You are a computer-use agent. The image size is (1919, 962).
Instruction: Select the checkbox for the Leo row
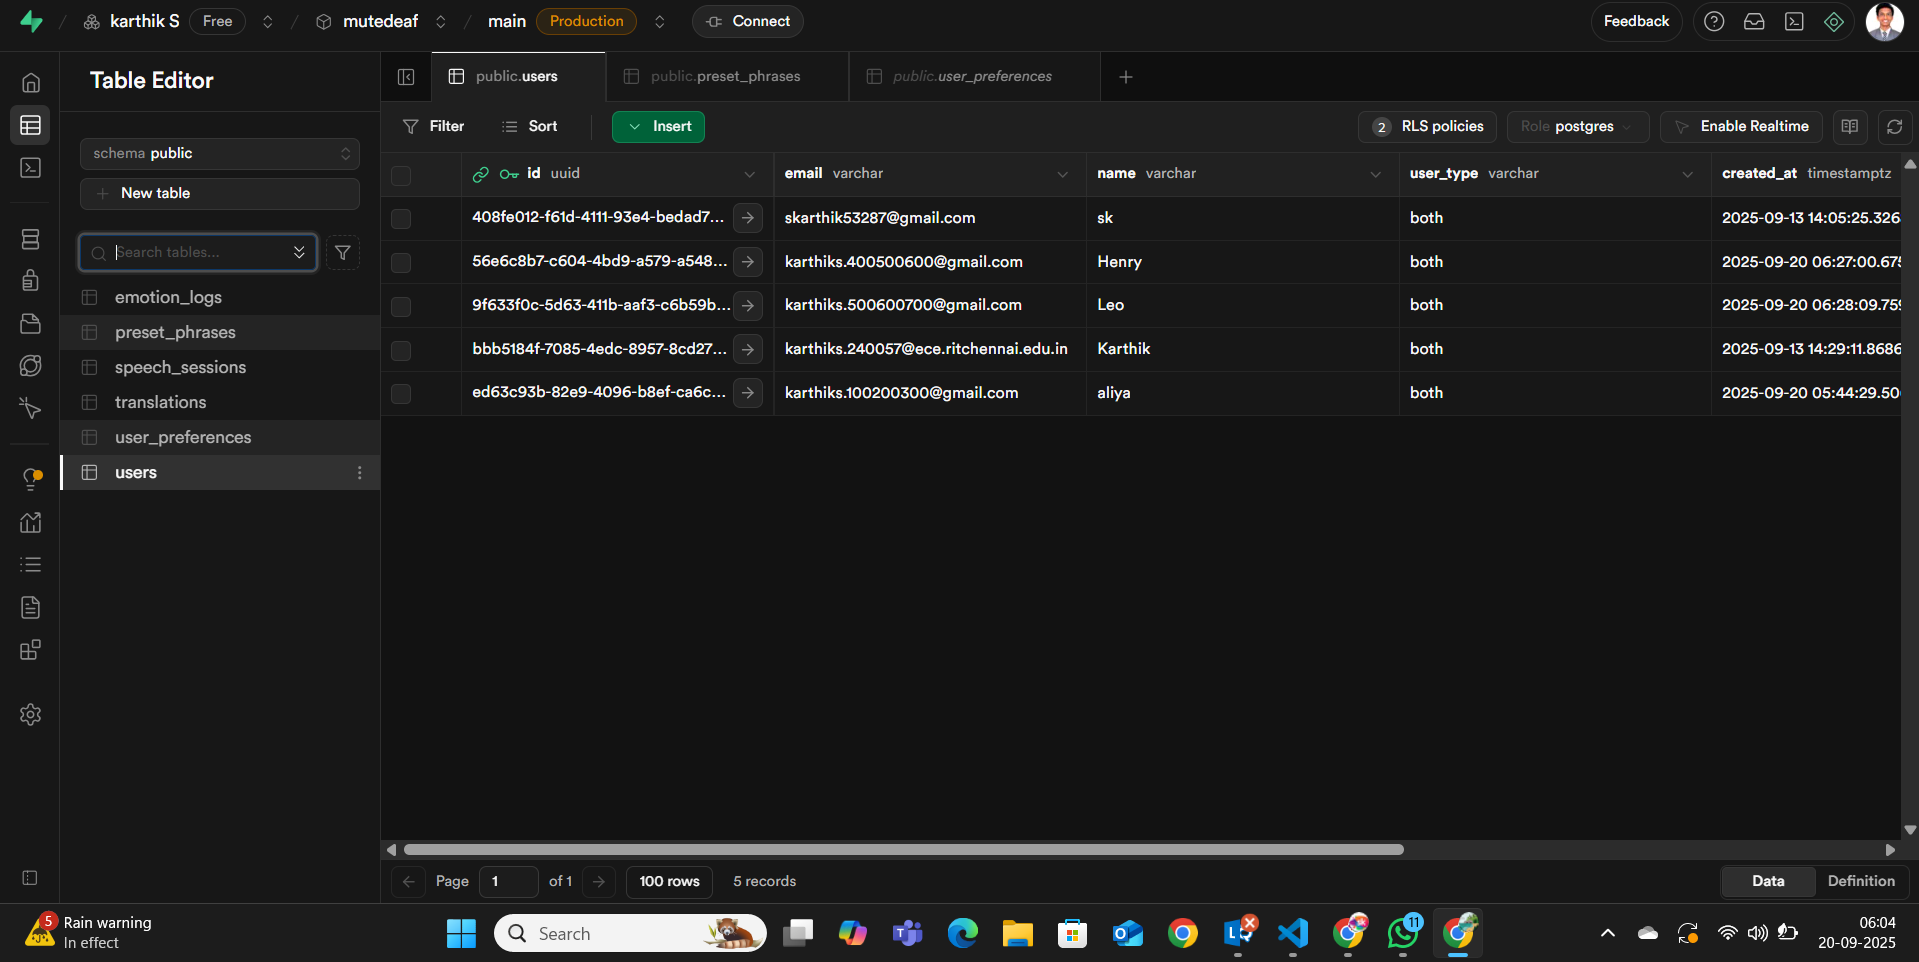tap(401, 306)
